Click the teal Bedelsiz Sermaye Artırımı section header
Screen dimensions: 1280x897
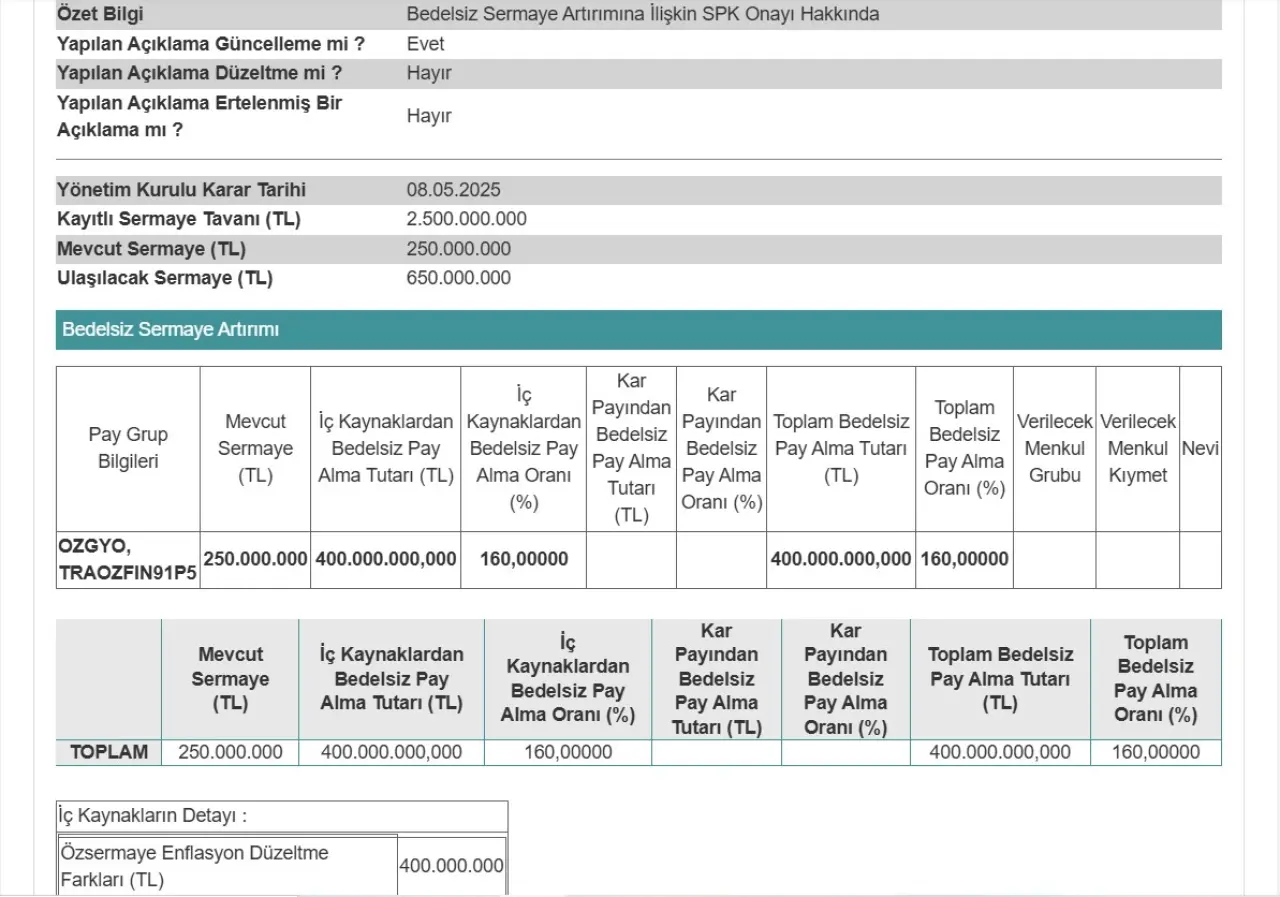pyautogui.click(x=638, y=330)
